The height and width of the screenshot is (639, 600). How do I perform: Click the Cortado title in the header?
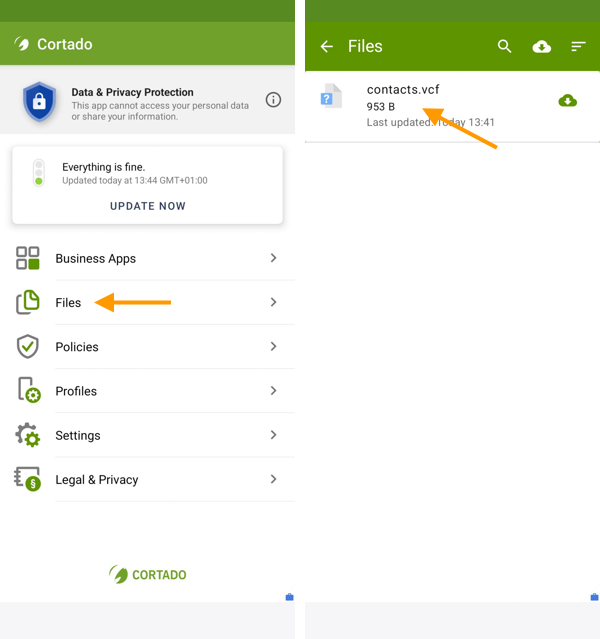(65, 44)
